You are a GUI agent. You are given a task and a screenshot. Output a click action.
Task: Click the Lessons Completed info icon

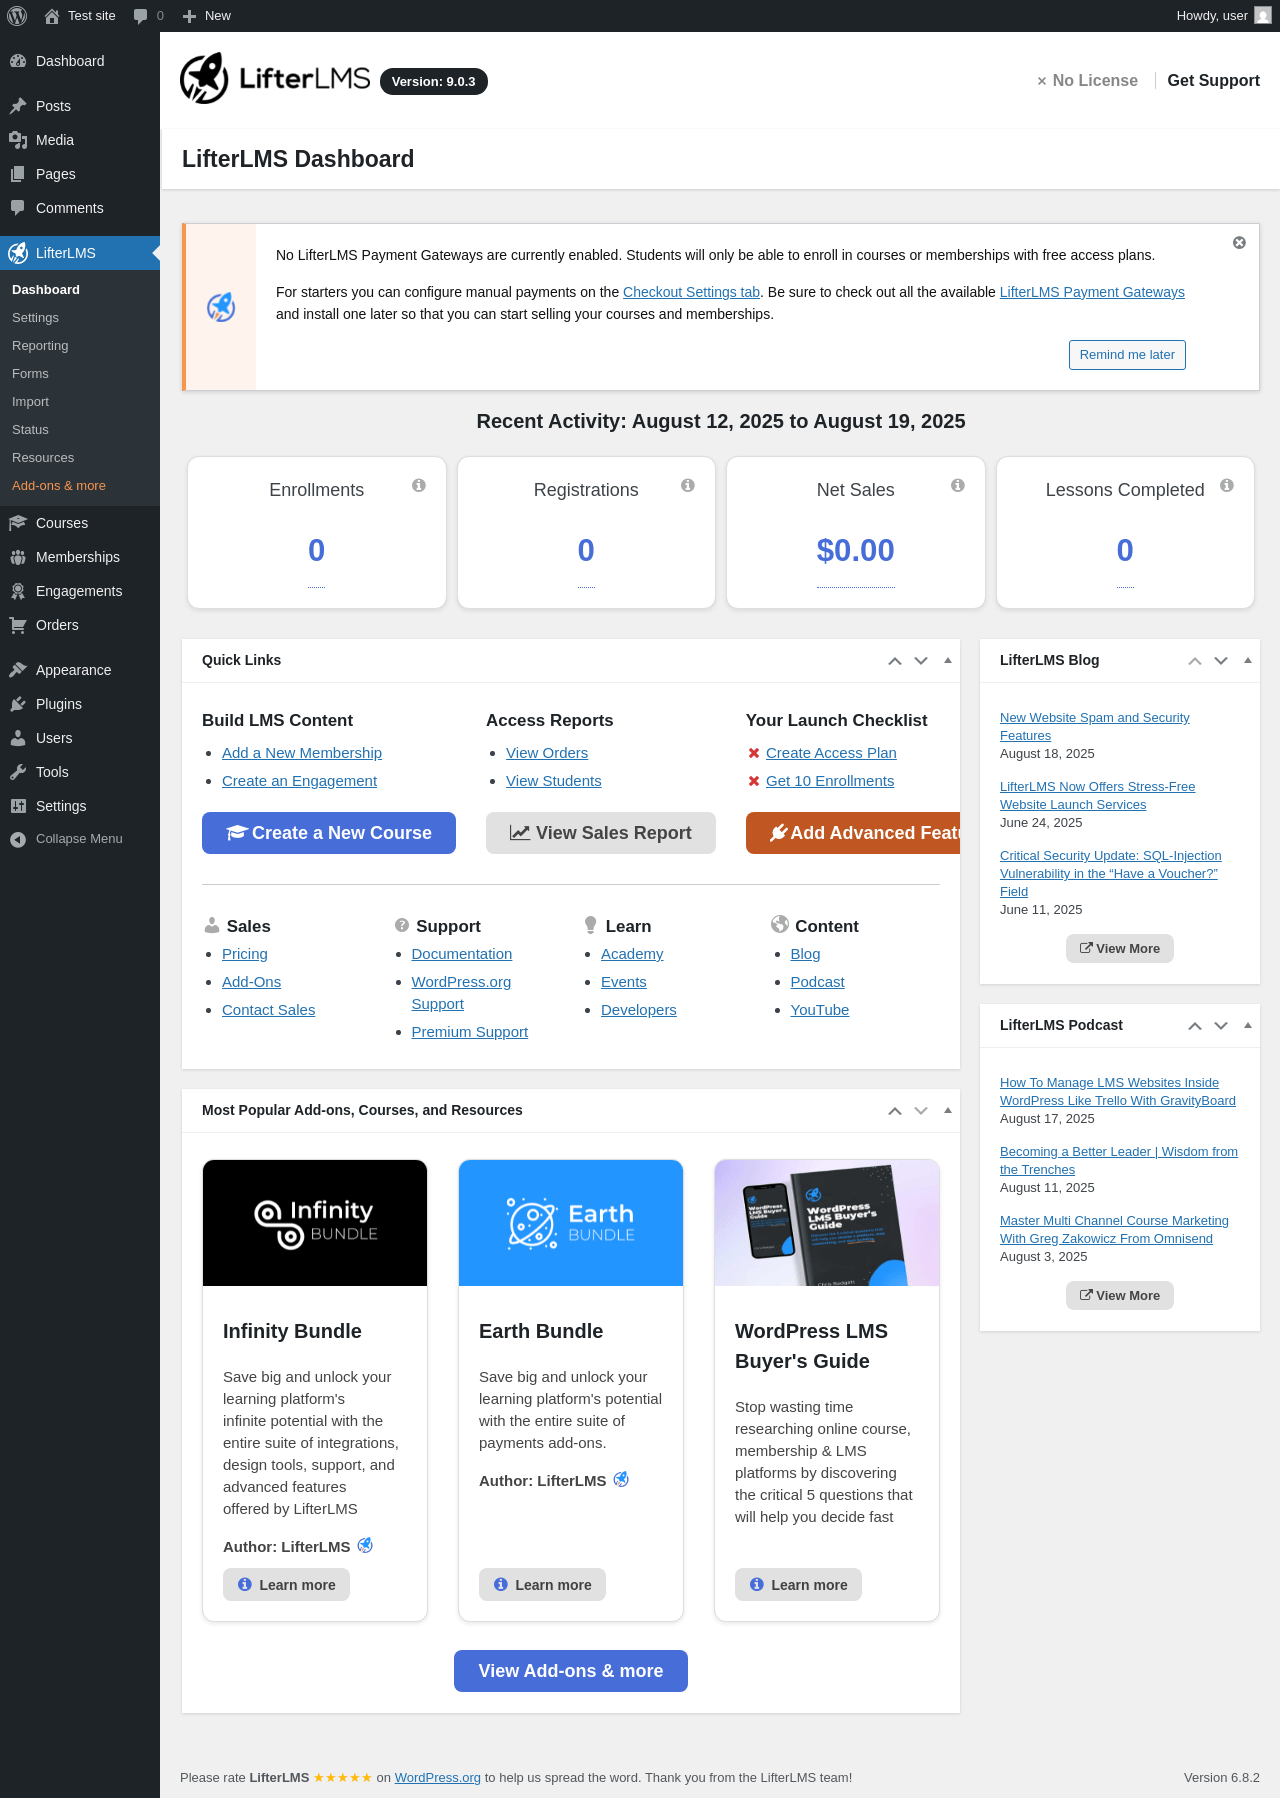coord(1227,485)
